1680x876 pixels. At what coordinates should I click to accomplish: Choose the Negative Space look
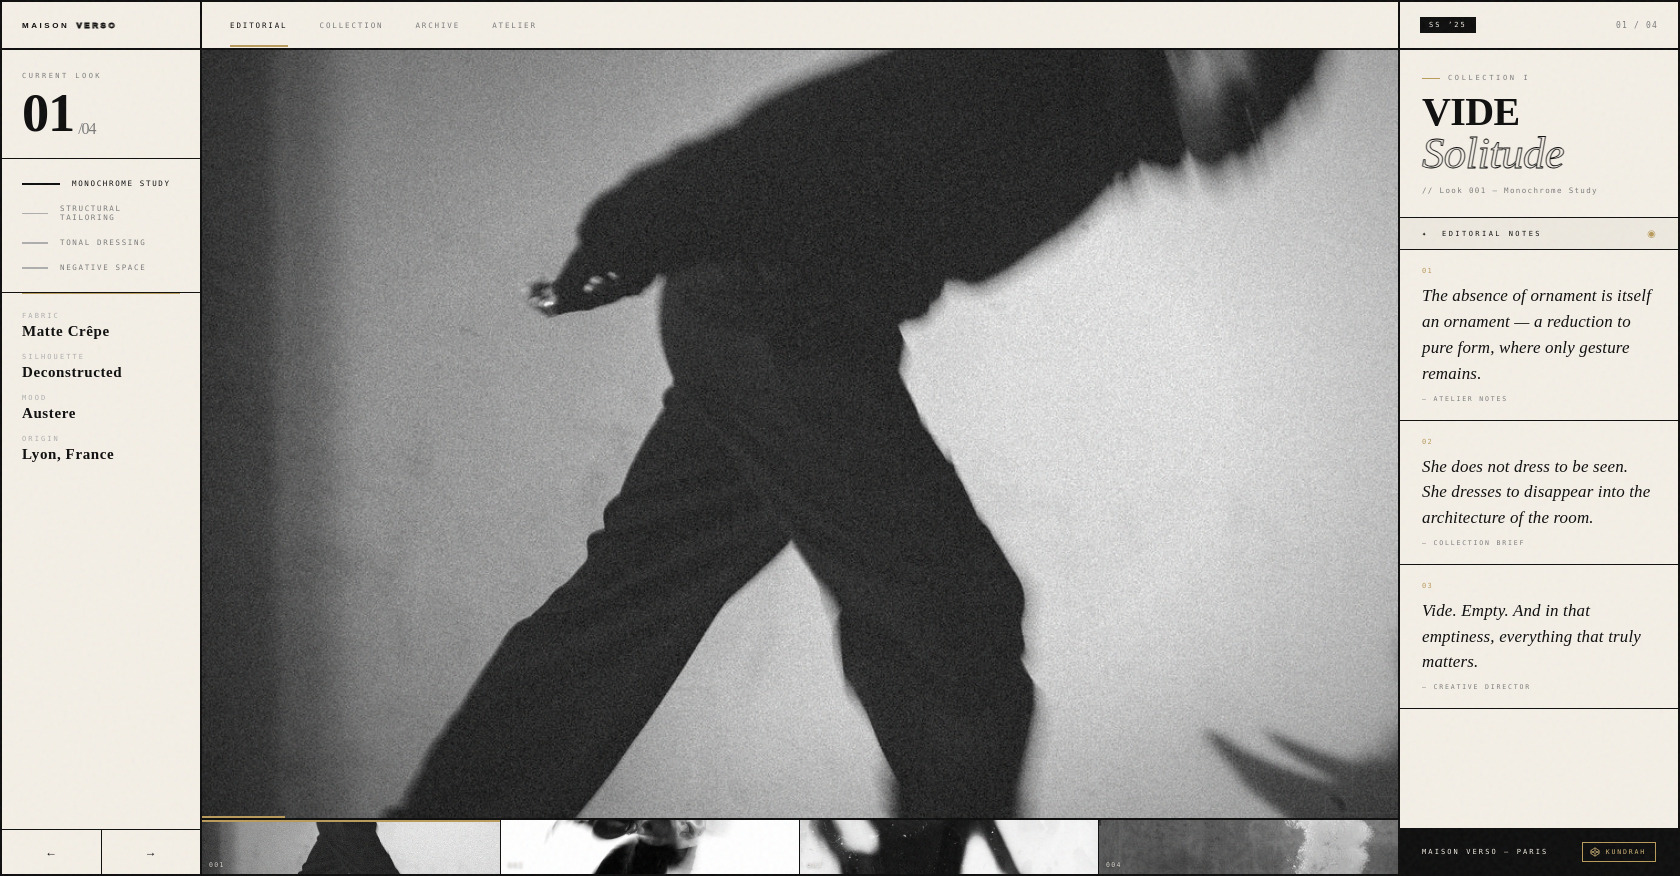tap(102, 268)
